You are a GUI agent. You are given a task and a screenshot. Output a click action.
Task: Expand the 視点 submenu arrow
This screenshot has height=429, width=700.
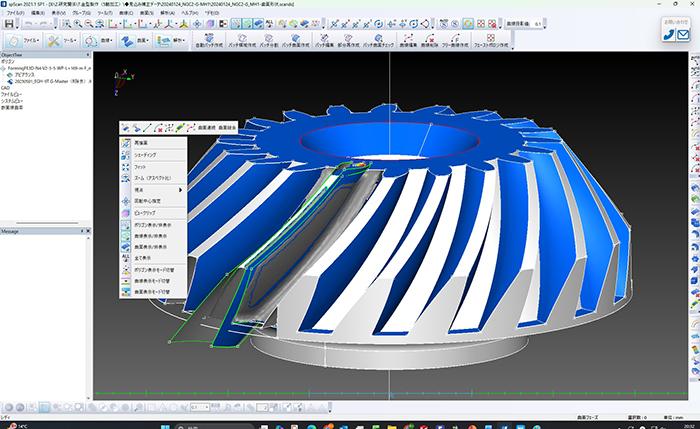(x=181, y=189)
